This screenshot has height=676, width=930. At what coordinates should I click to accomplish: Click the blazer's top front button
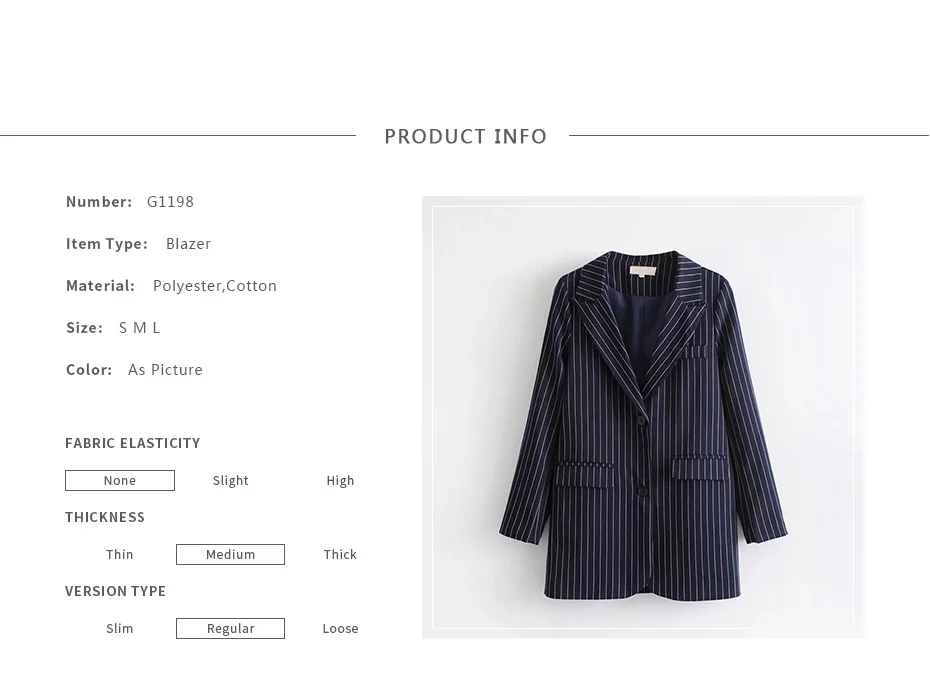tap(642, 420)
